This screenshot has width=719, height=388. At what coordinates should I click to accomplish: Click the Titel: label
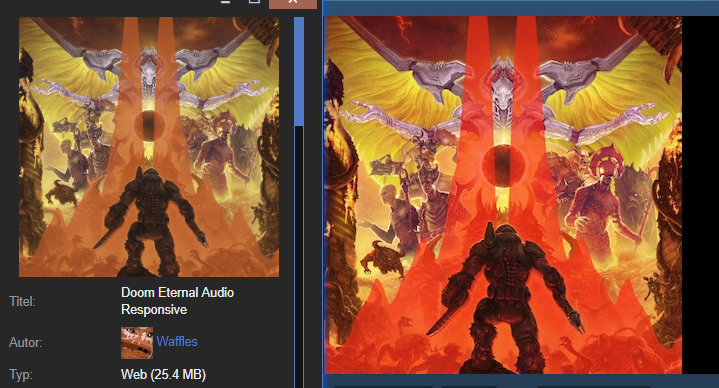click(x=22, y=301)
